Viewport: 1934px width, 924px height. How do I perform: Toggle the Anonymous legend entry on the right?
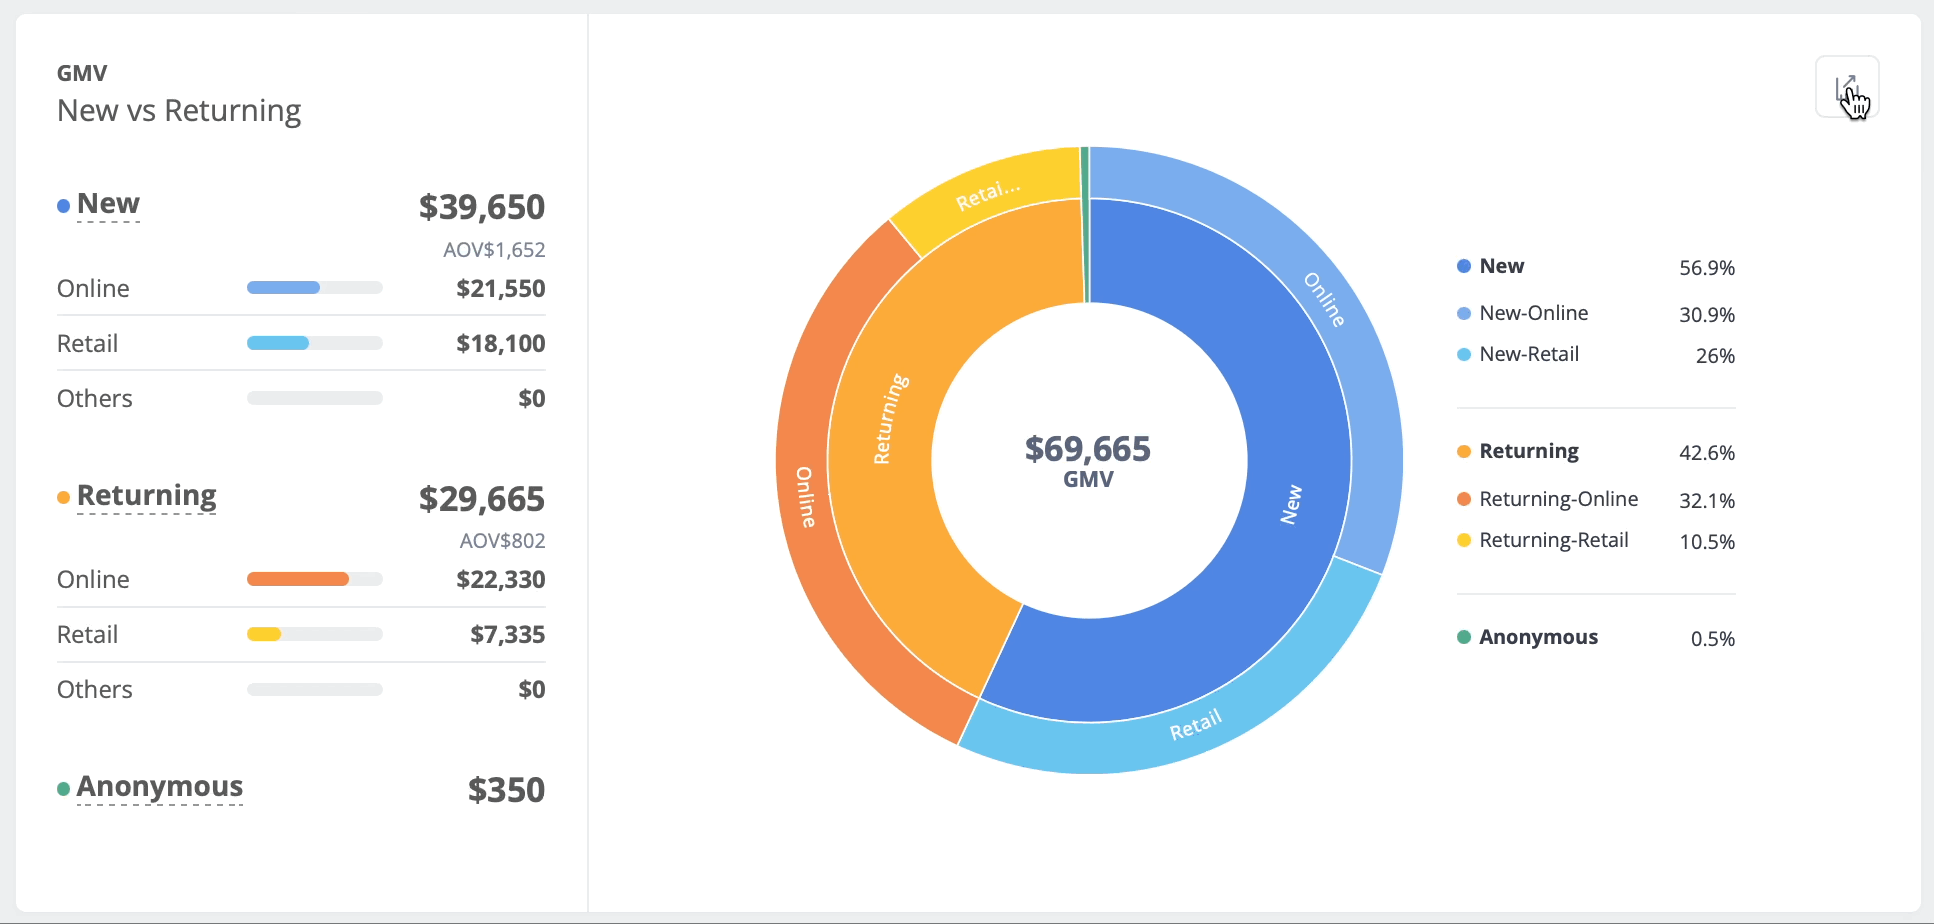pos(1538,637)
